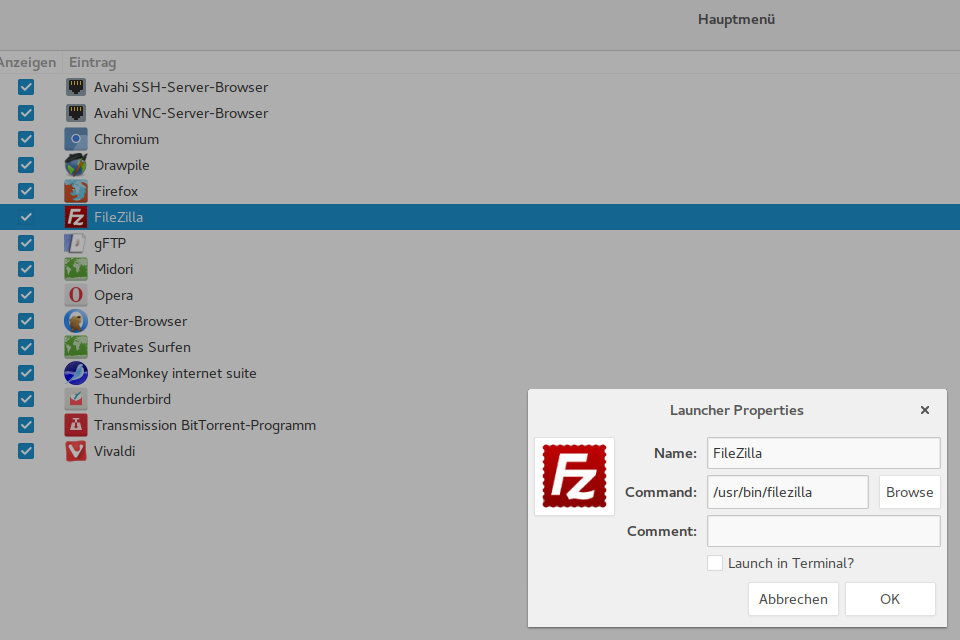
Task: Click the Eintrag column header
Action: (x=92, y=62)
